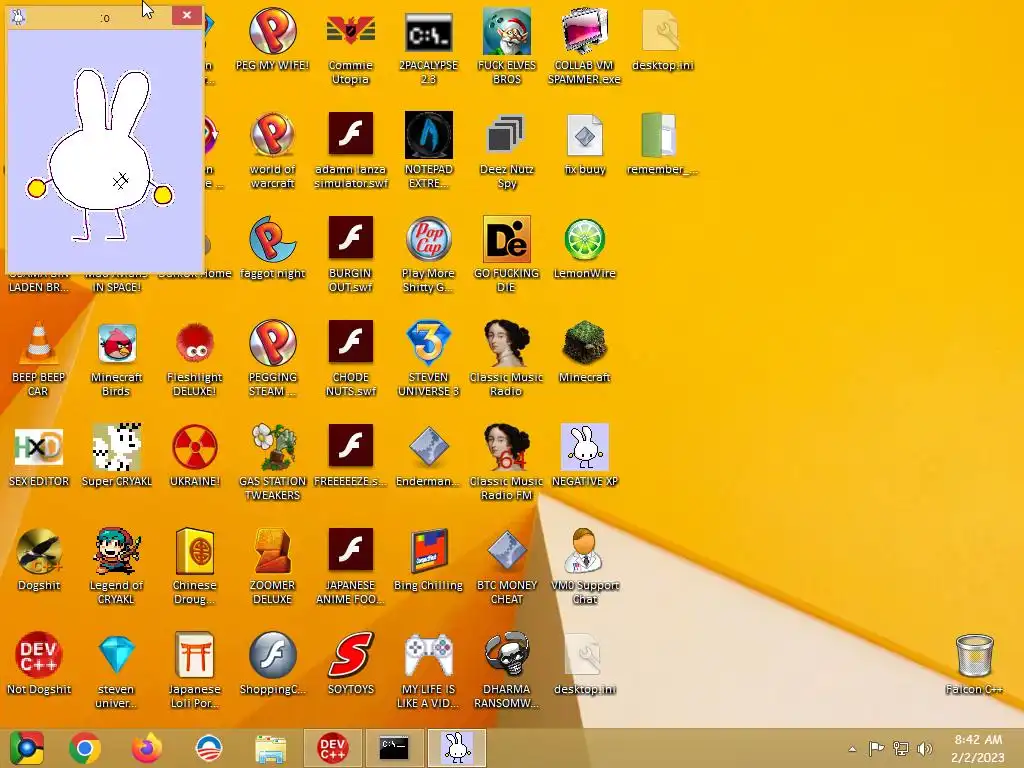Click the Bing Chilling icon
Image resolution: width=1024 pixels, height=768 pixels.
click(x=428, y=551)
